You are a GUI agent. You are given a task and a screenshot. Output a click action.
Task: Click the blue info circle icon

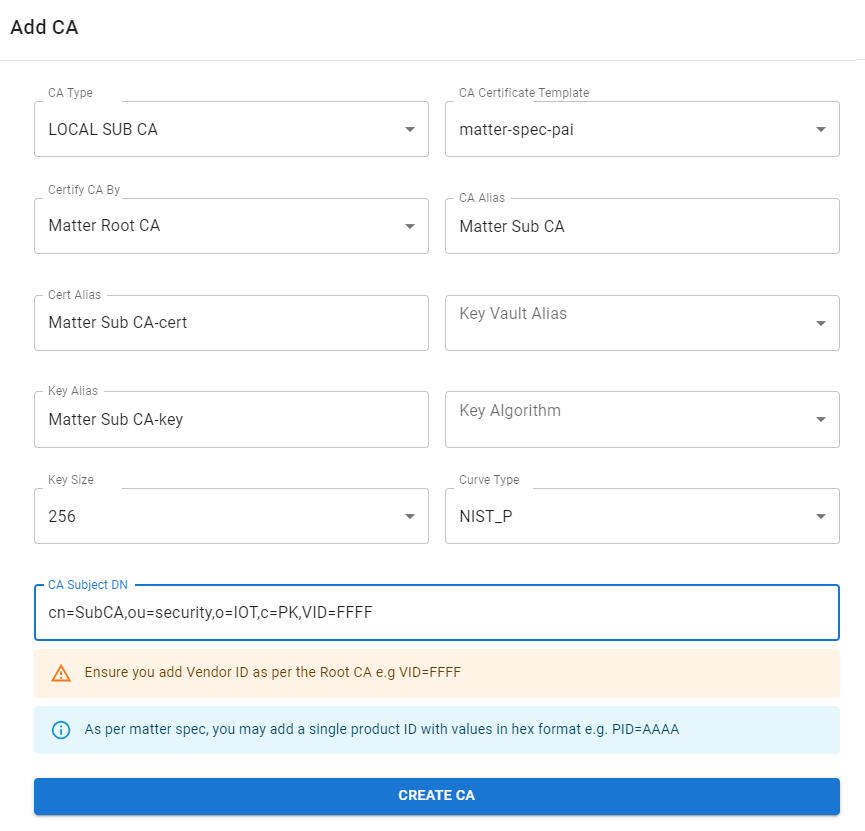(x=61, y=730)
